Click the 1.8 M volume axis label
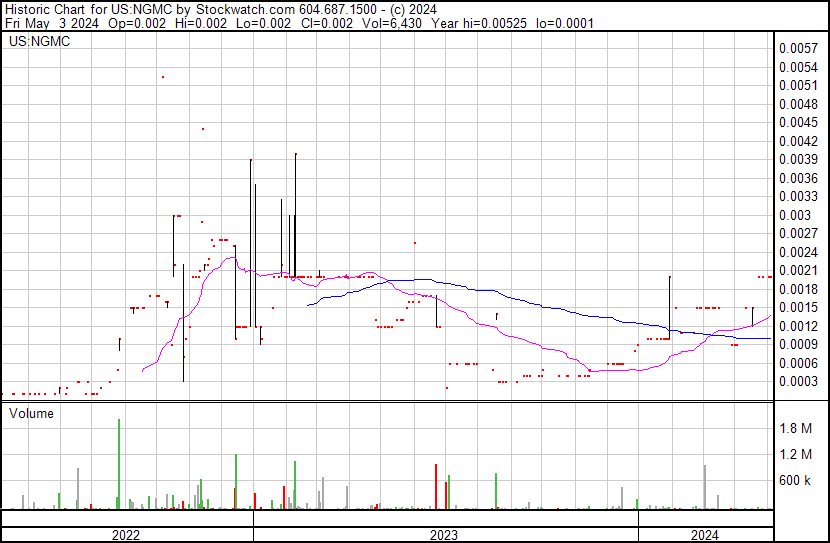The height and width of the screenshot is (543, 830). [796, 428]
